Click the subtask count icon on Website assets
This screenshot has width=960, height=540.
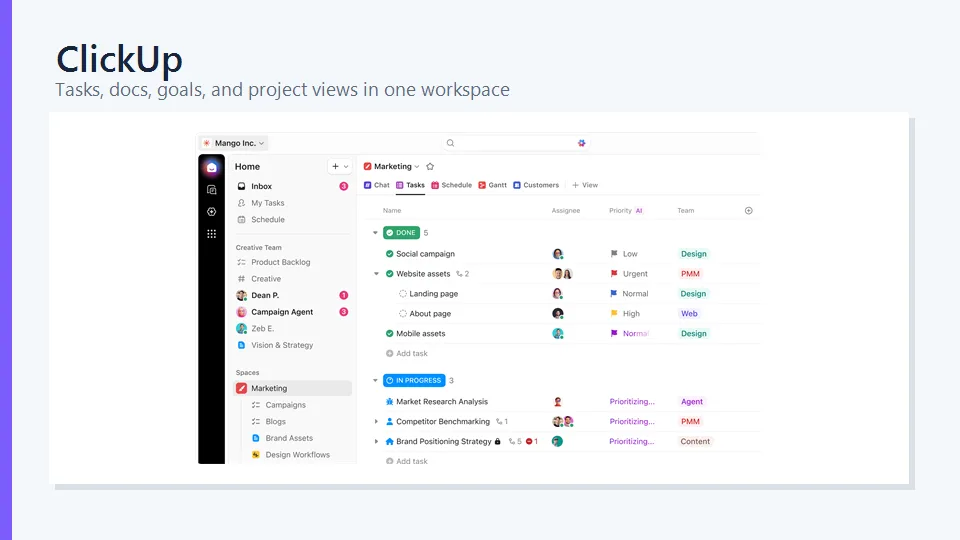459,274
